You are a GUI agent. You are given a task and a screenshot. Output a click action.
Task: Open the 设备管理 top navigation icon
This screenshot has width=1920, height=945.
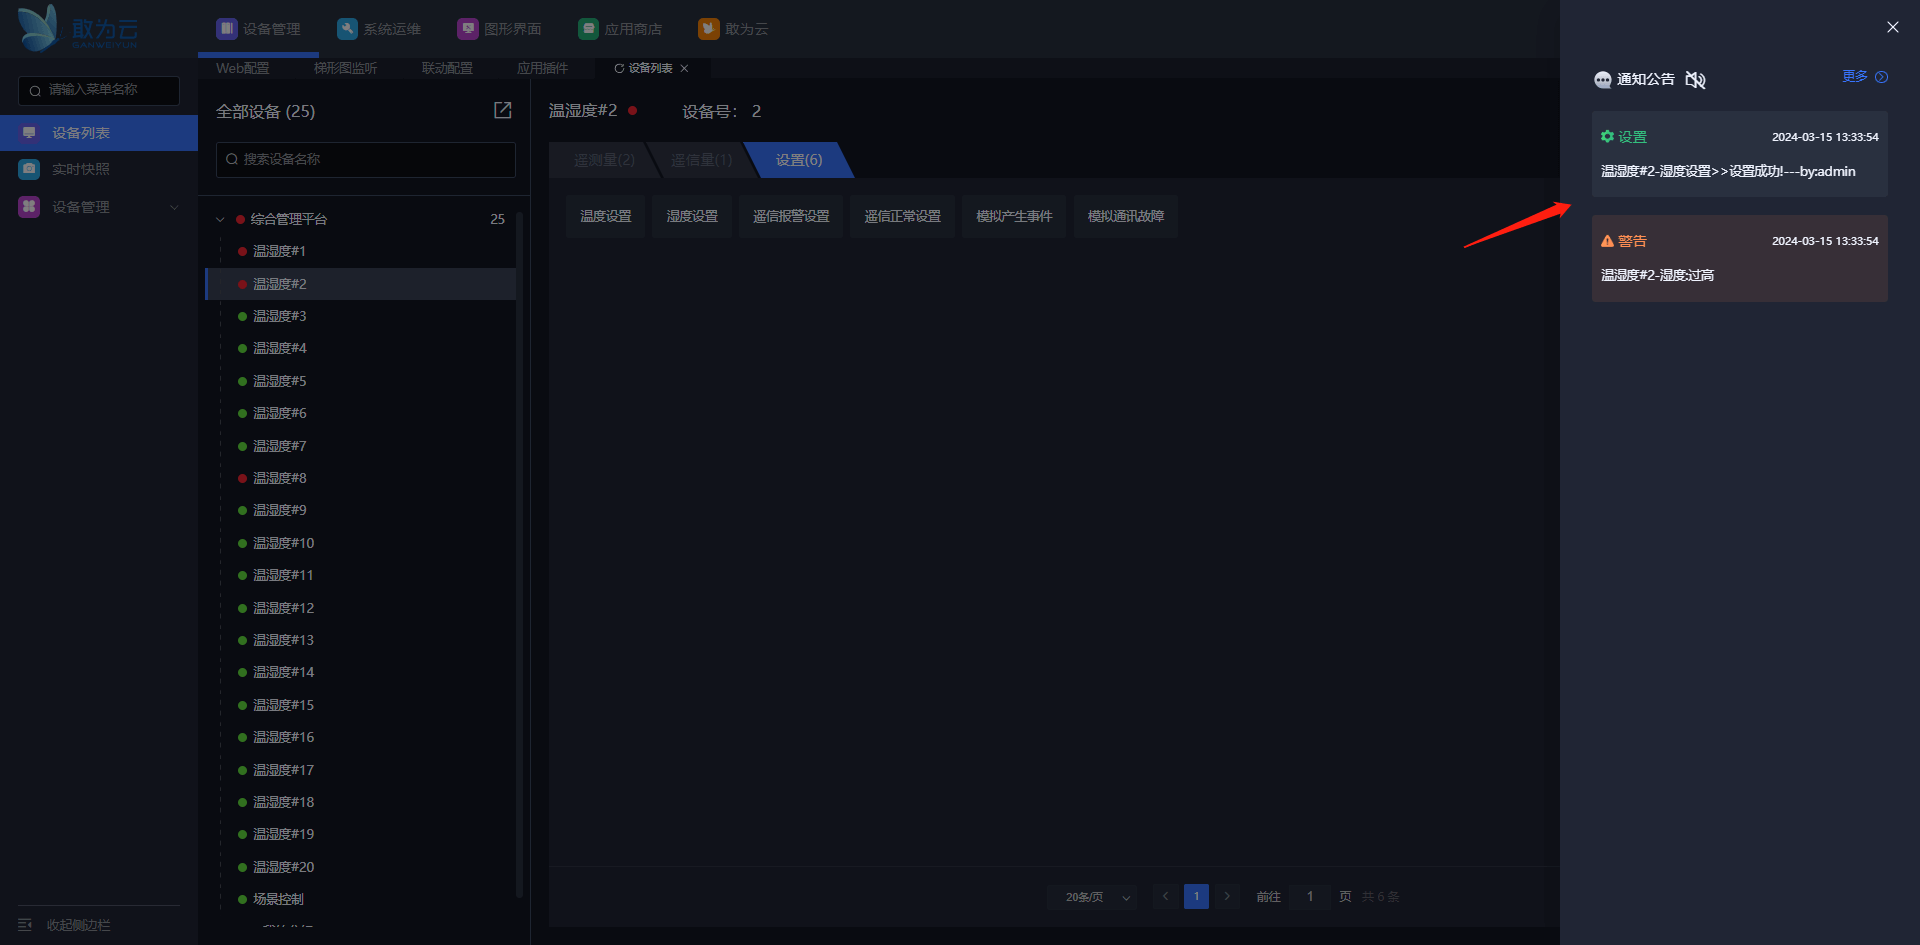pyautogui.click(x=227, y=29)
